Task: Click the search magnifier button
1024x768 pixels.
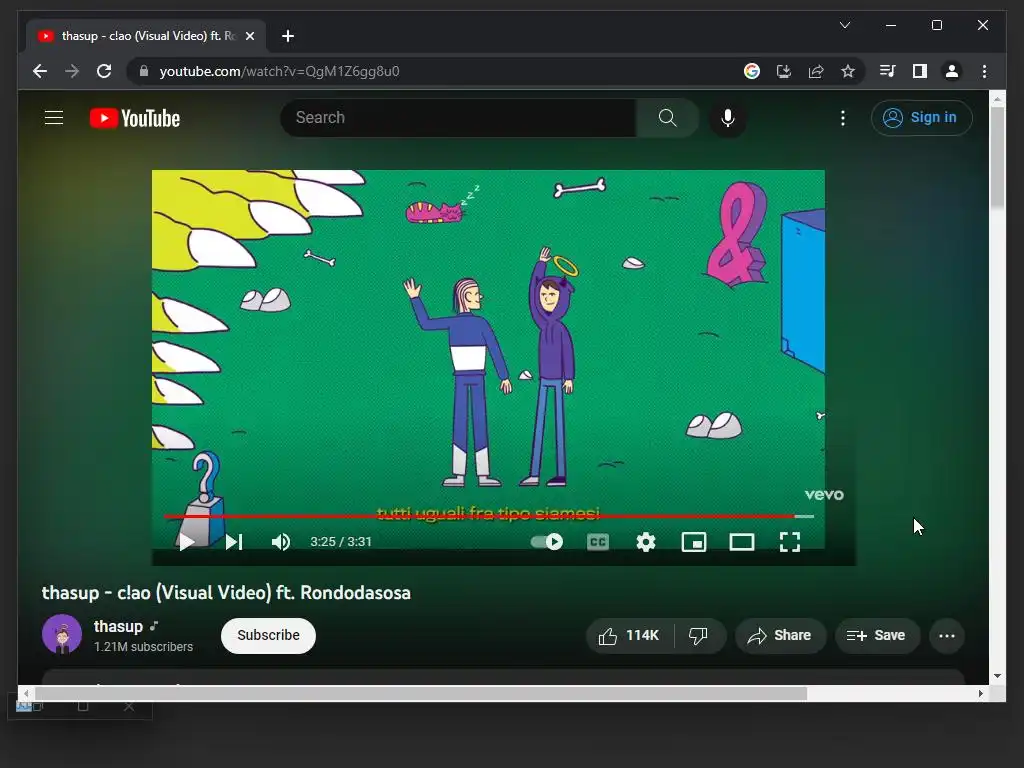Action: point(667,118)
